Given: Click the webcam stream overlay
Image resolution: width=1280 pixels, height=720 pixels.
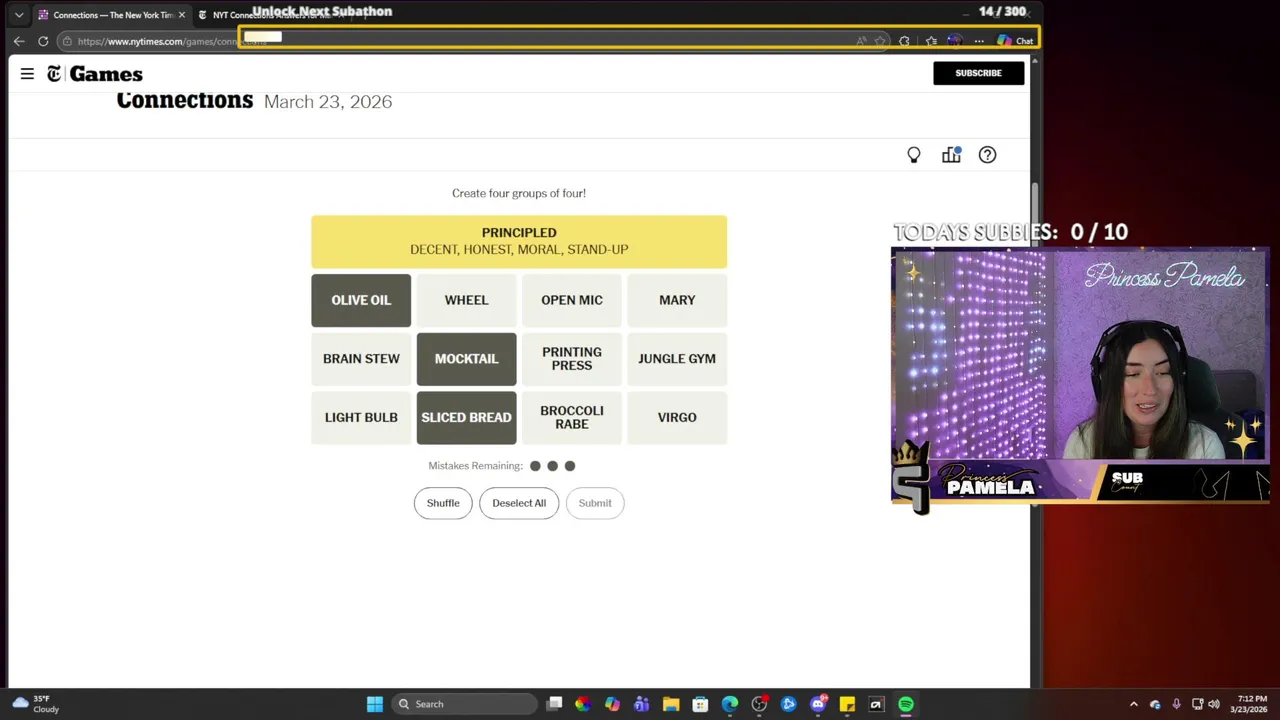Looking at the screenshot, I should click(x=1080, y=375).
